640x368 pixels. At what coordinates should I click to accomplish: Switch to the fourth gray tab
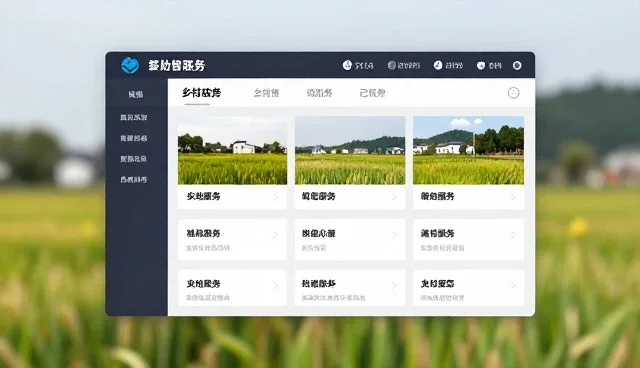tap(372, 93)
